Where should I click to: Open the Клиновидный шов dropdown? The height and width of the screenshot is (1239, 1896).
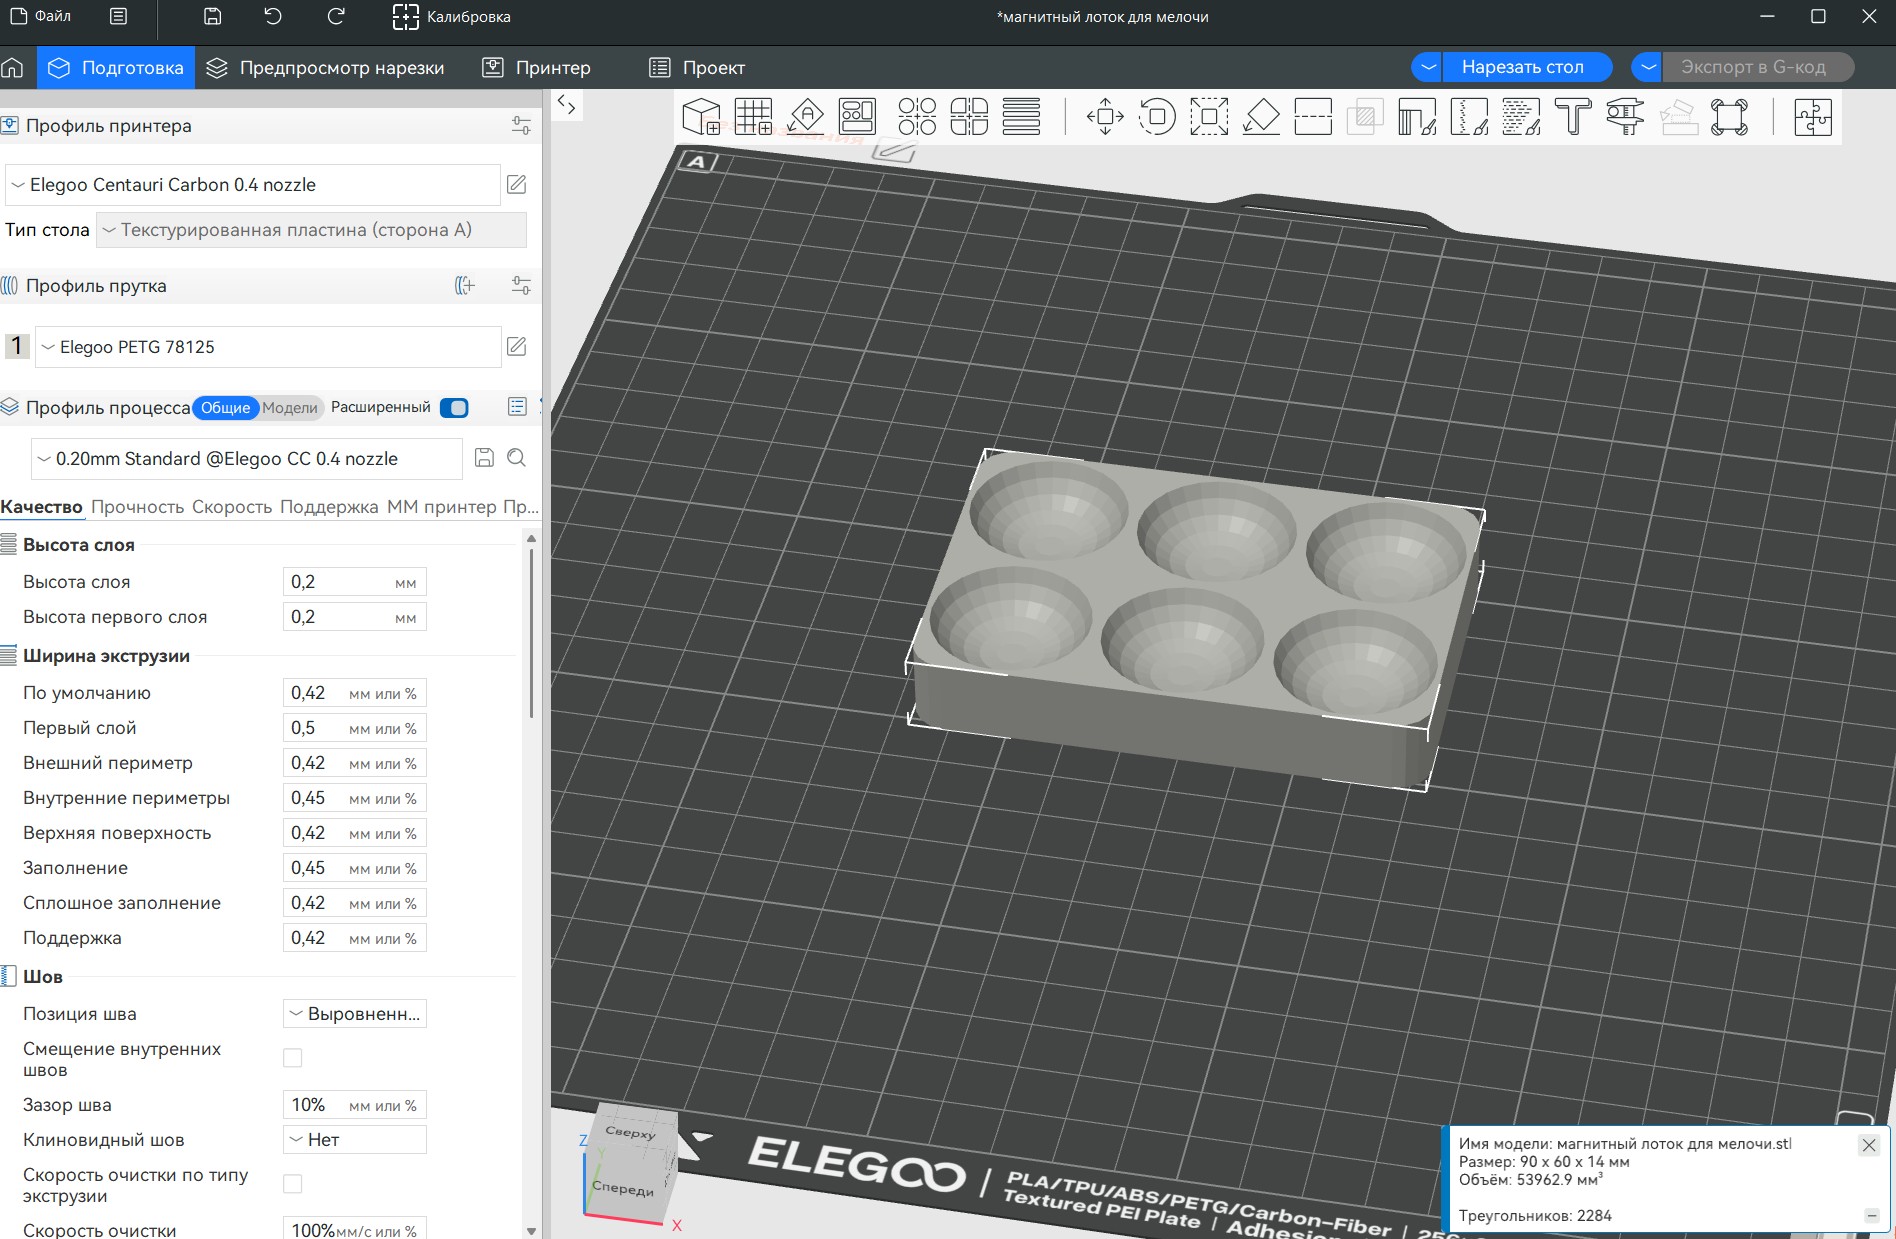(x=355, y=1140)
